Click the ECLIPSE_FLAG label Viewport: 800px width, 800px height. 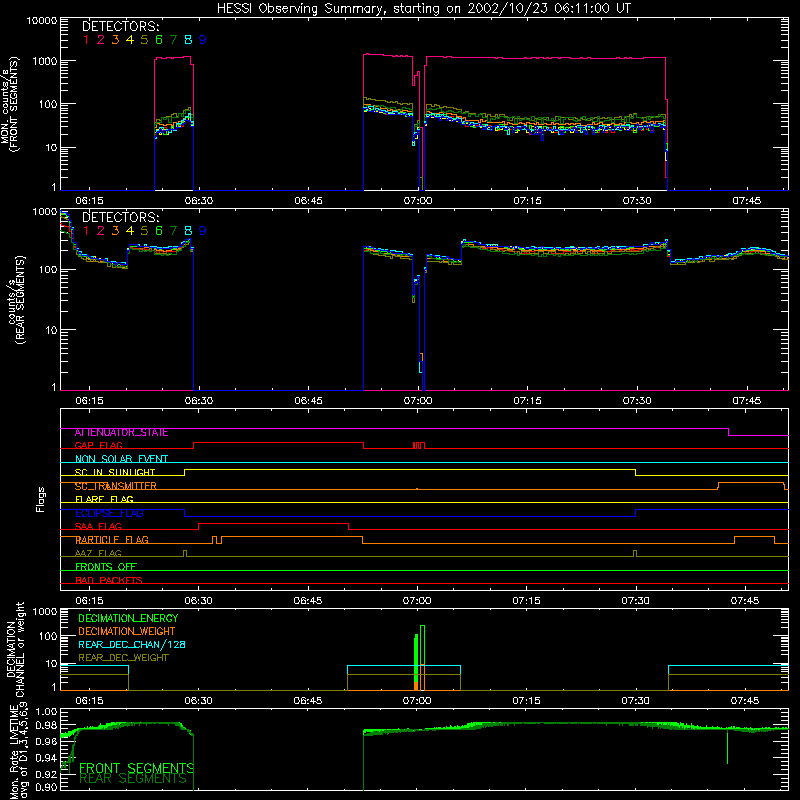109,513
